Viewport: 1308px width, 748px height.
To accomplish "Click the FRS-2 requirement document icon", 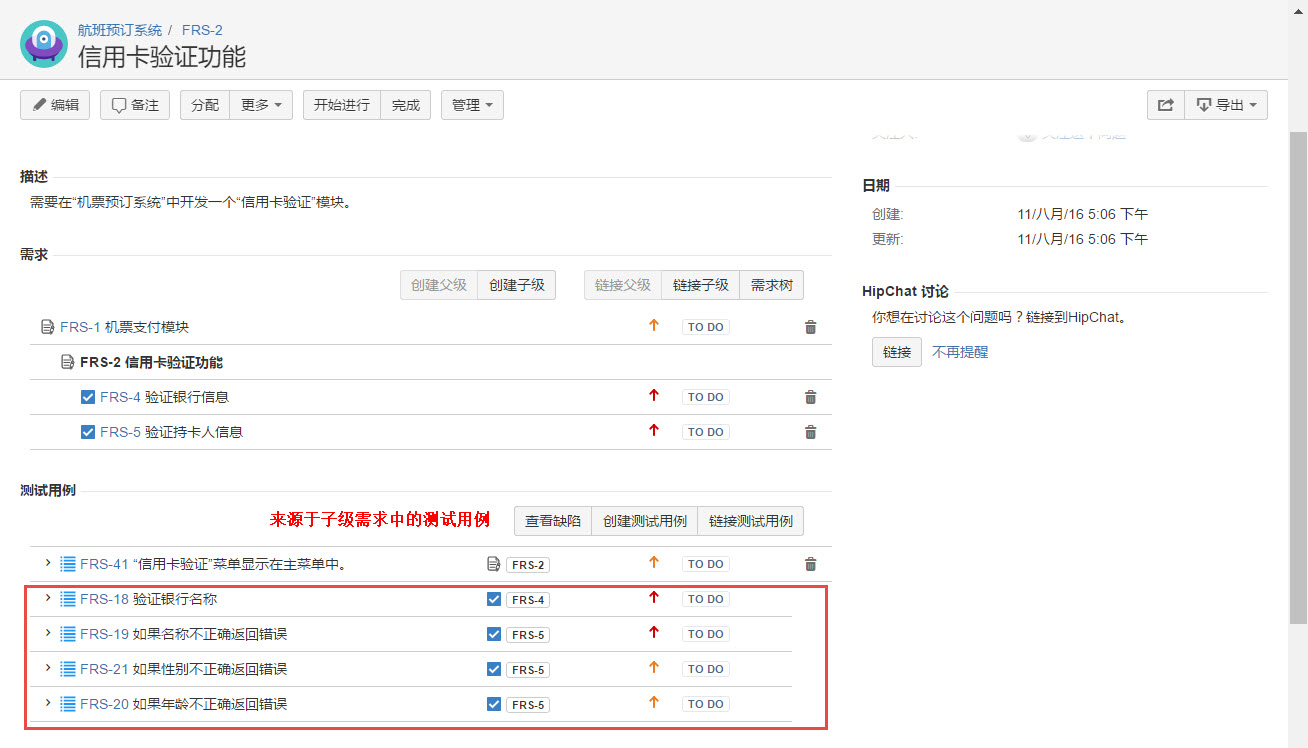I will (67, 362).
